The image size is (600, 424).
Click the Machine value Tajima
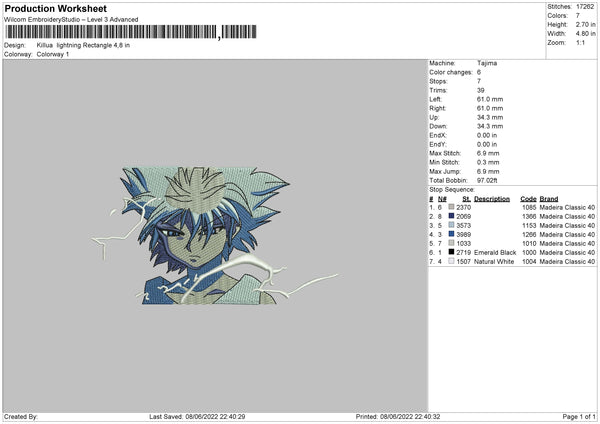[x=487, y=63]
